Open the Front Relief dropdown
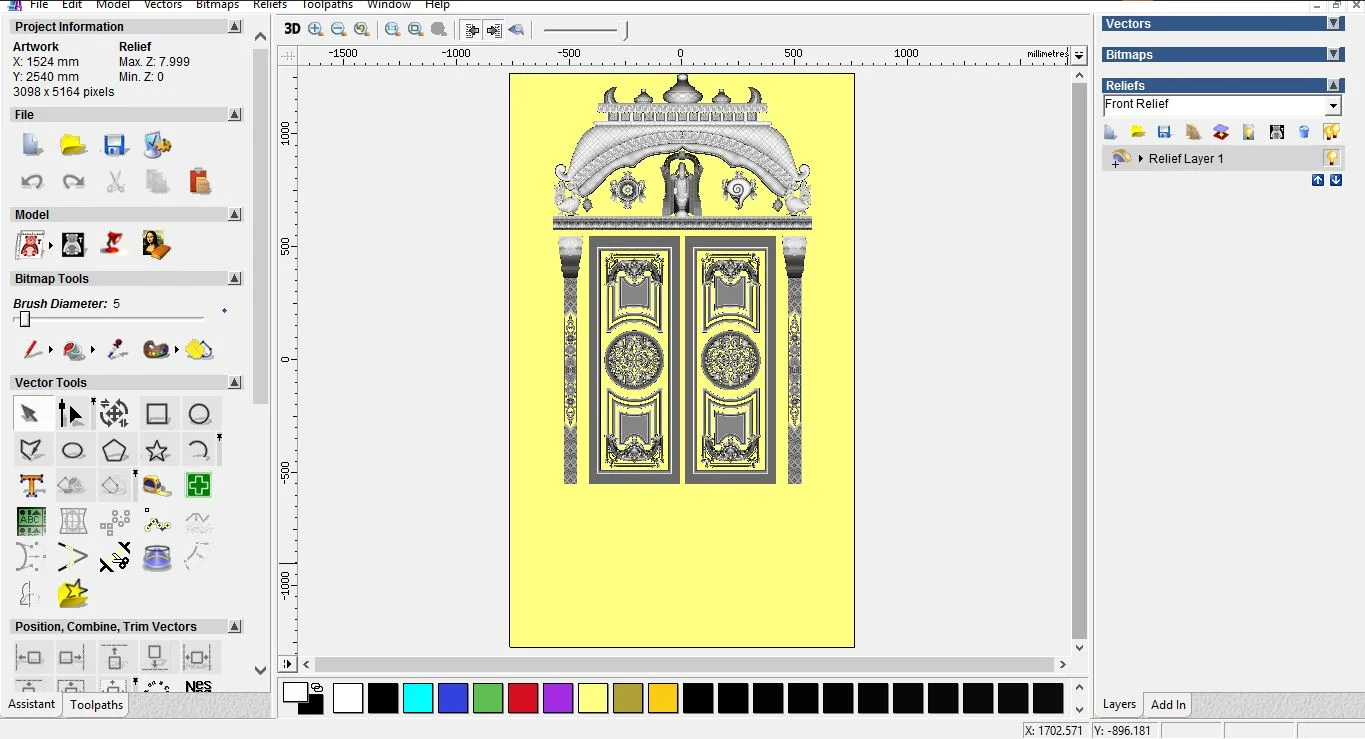 pos(1333,104)
